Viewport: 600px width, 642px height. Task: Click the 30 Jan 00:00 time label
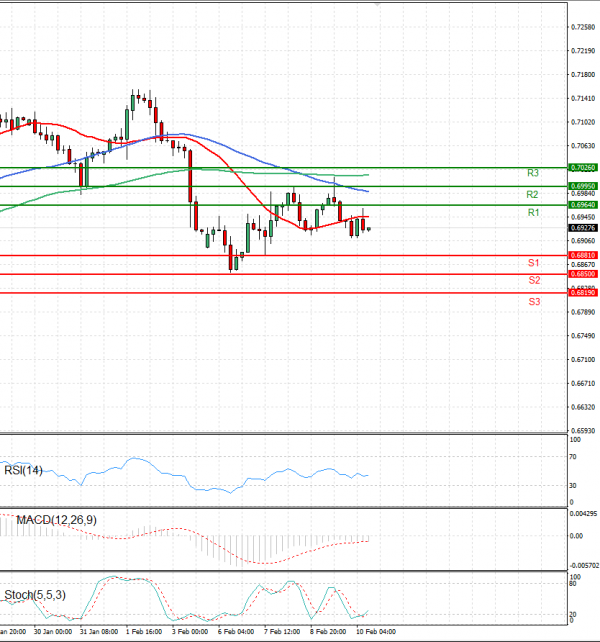pos(53,632)
